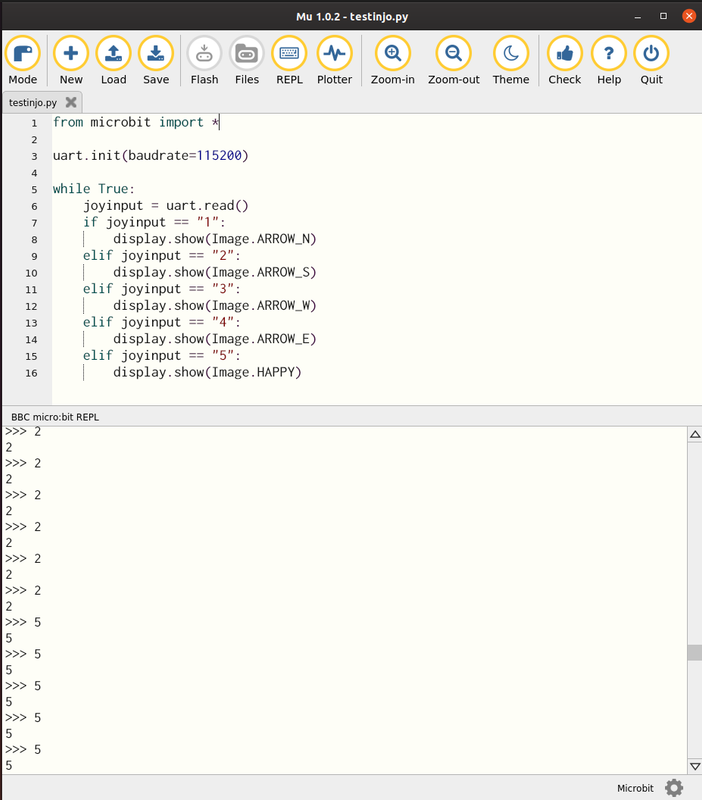Click 'display.show(Image.ARROW_S)' line
Image resolution: width=702 pixels, height=800 pixels.
pyautogui.click(x=215, y=272)
